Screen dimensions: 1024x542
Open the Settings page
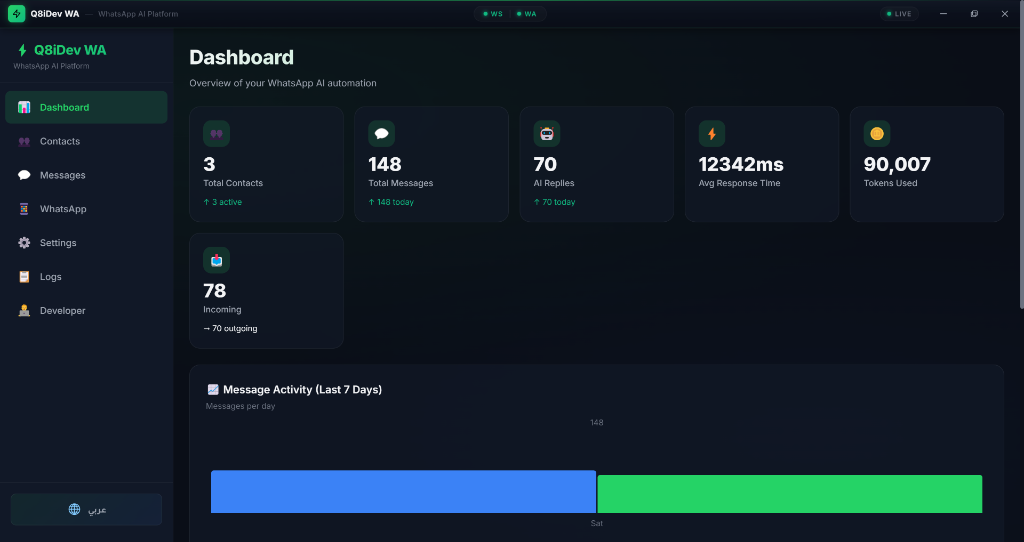(86, 243)
